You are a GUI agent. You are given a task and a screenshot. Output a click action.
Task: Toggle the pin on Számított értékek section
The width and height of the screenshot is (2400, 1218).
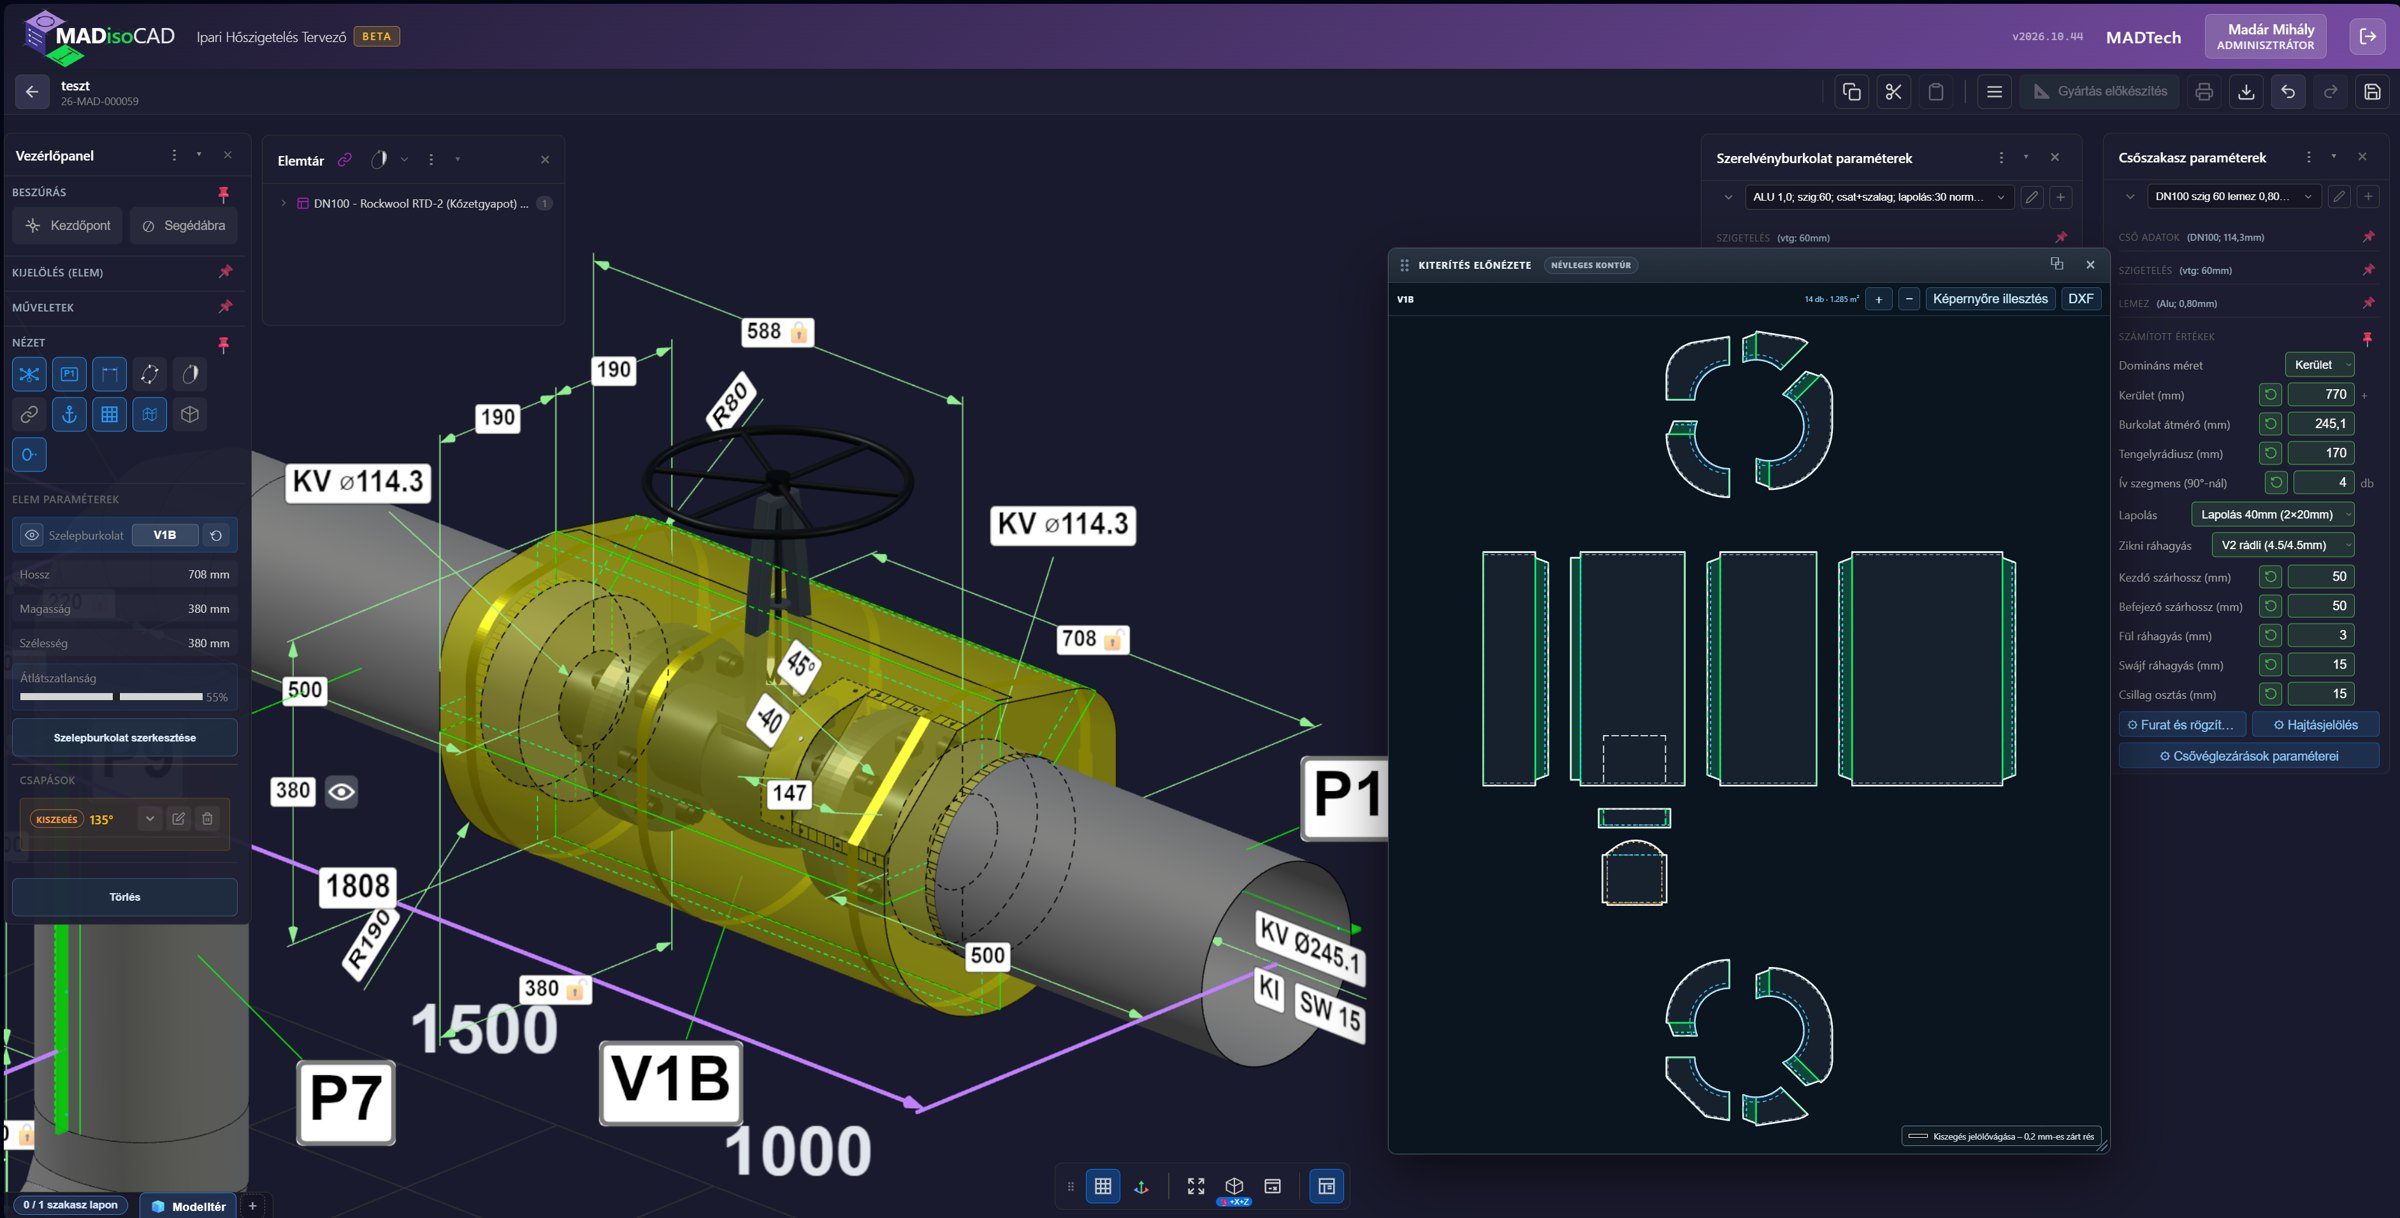pyautogui.click(x=2367, y=338)
